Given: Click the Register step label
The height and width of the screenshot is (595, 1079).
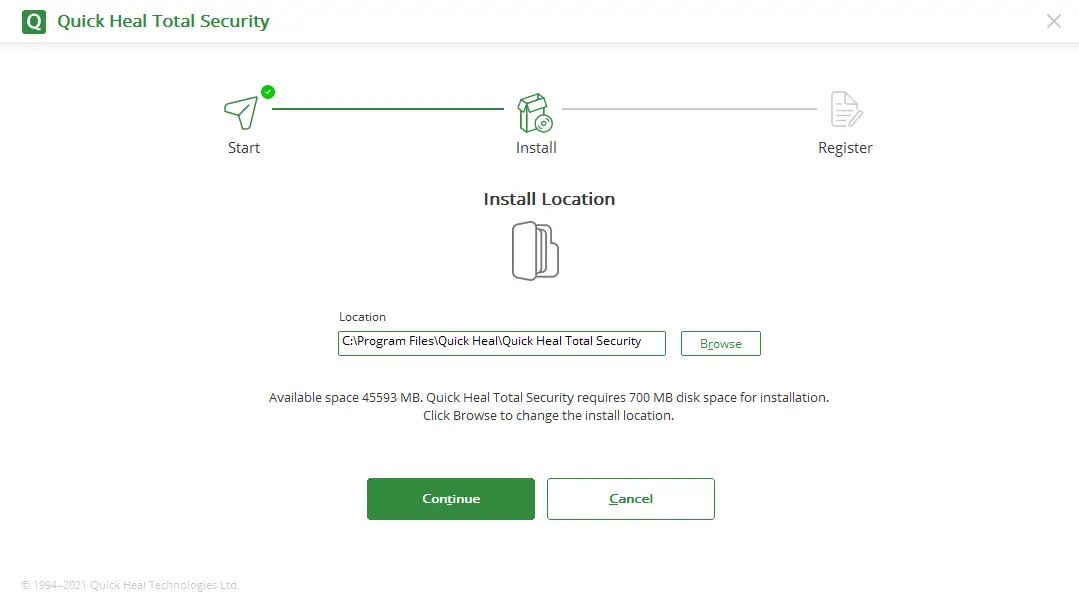Looking at the screenshot, I should pyautogui.click(x=845, y=148).
